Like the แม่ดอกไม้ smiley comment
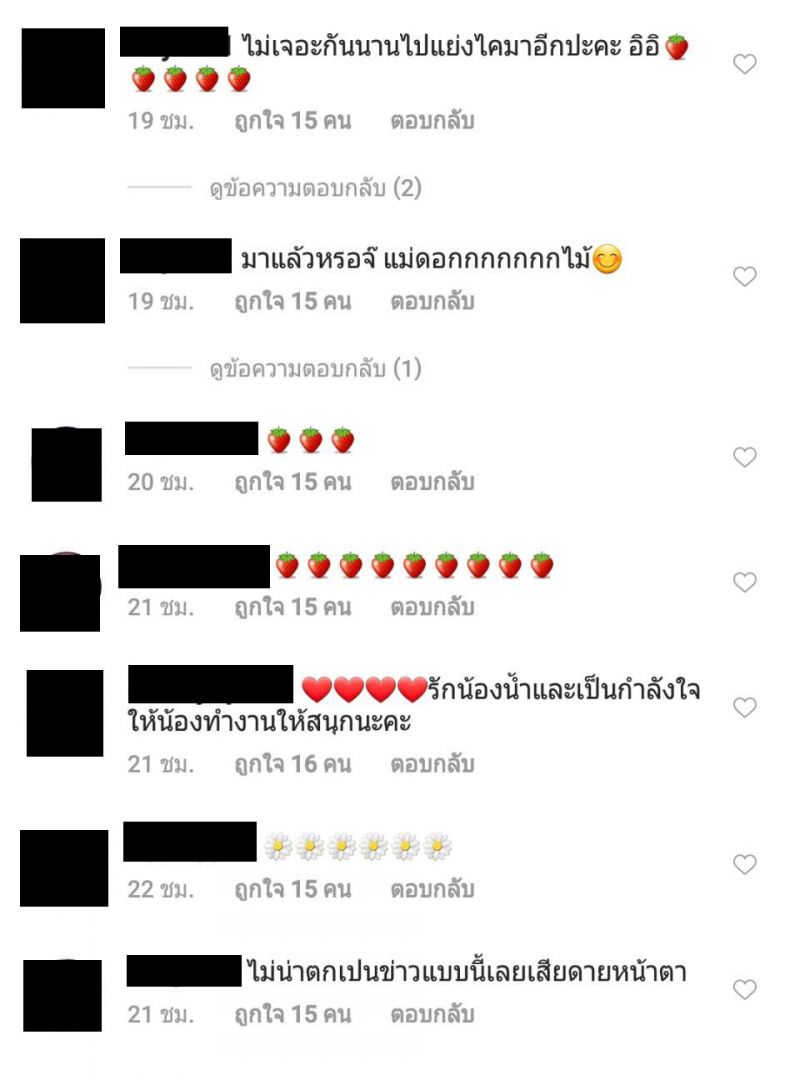This screenshot has width=800, height=1075. coord(744,276)
